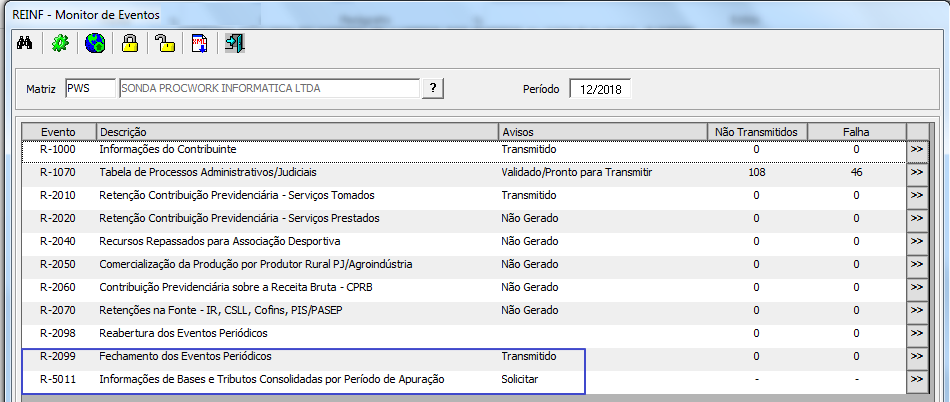Click the closed padlock icon

point(130,44)
